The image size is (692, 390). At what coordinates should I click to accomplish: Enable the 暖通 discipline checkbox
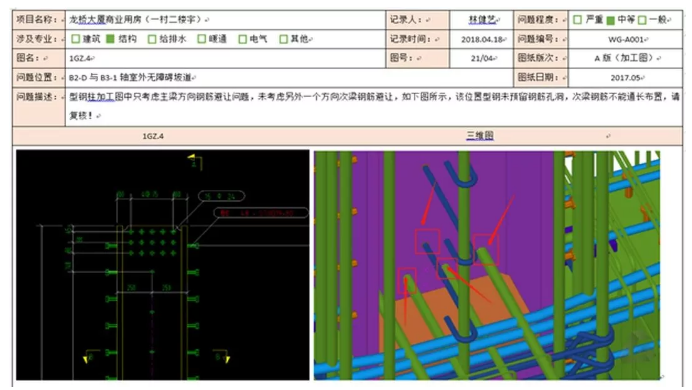click(202, 39)
